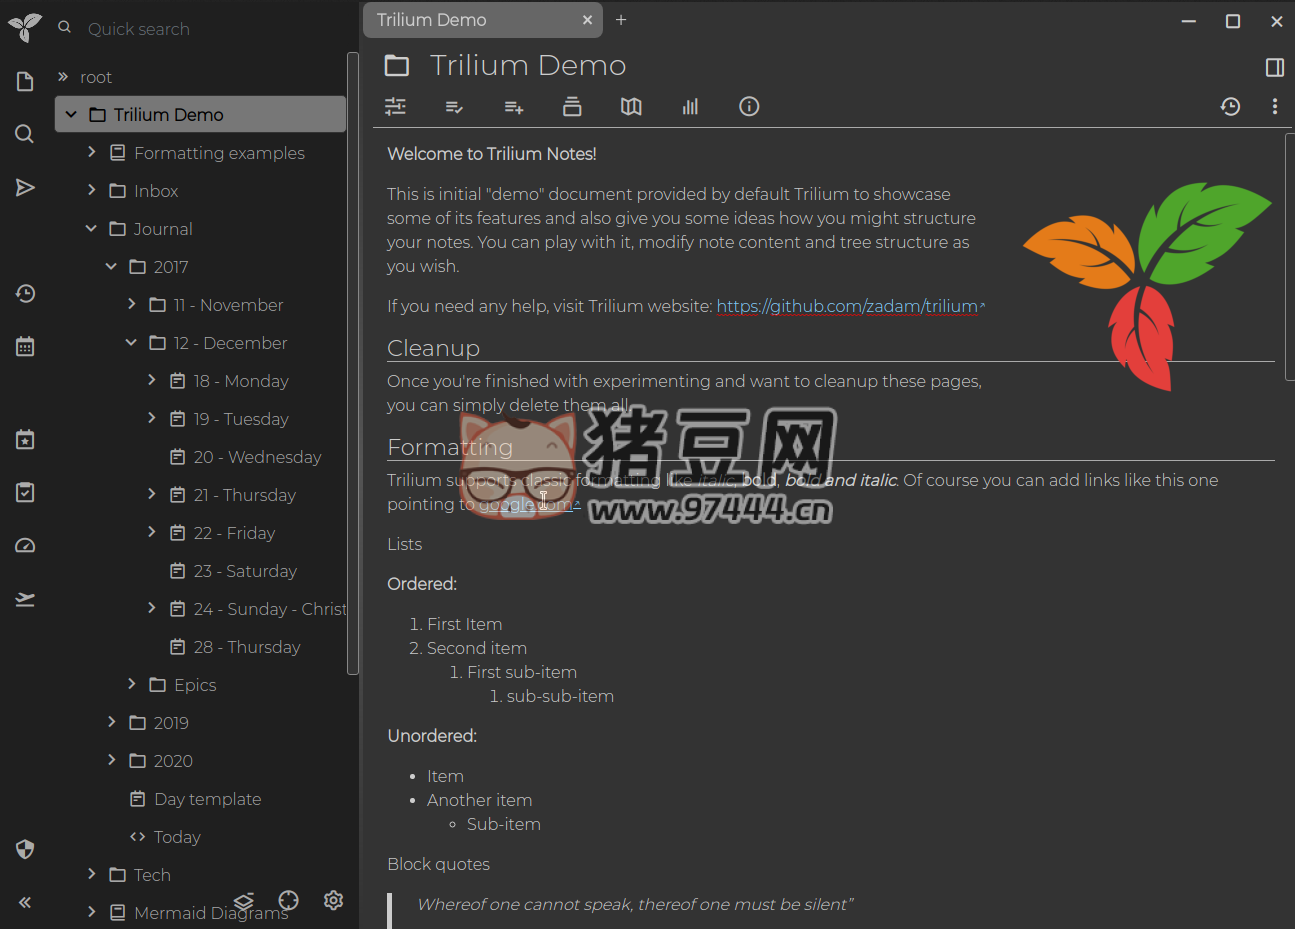
Task: Collapse the 12 - December chevron
Action: pos(131,343)
